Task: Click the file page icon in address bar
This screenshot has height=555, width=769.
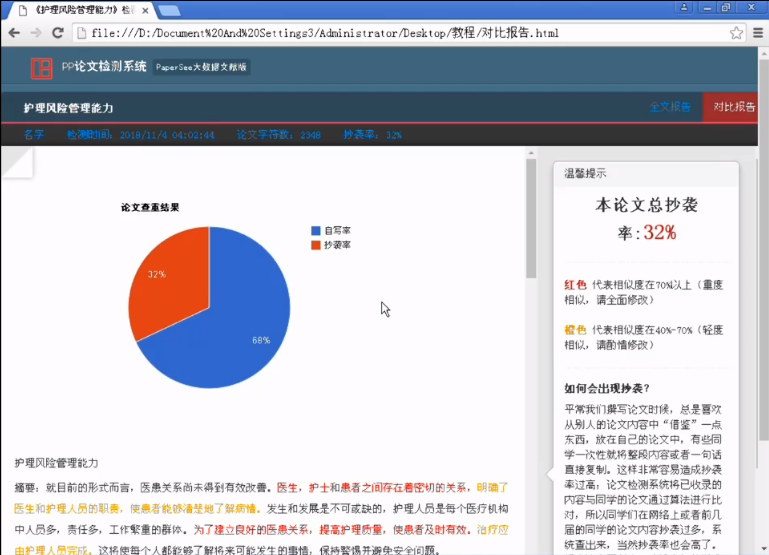Action: [81, 33]
